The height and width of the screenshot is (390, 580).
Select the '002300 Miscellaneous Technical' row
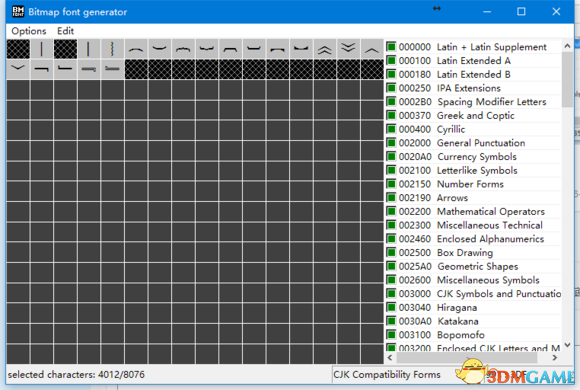tap(473, 225)
